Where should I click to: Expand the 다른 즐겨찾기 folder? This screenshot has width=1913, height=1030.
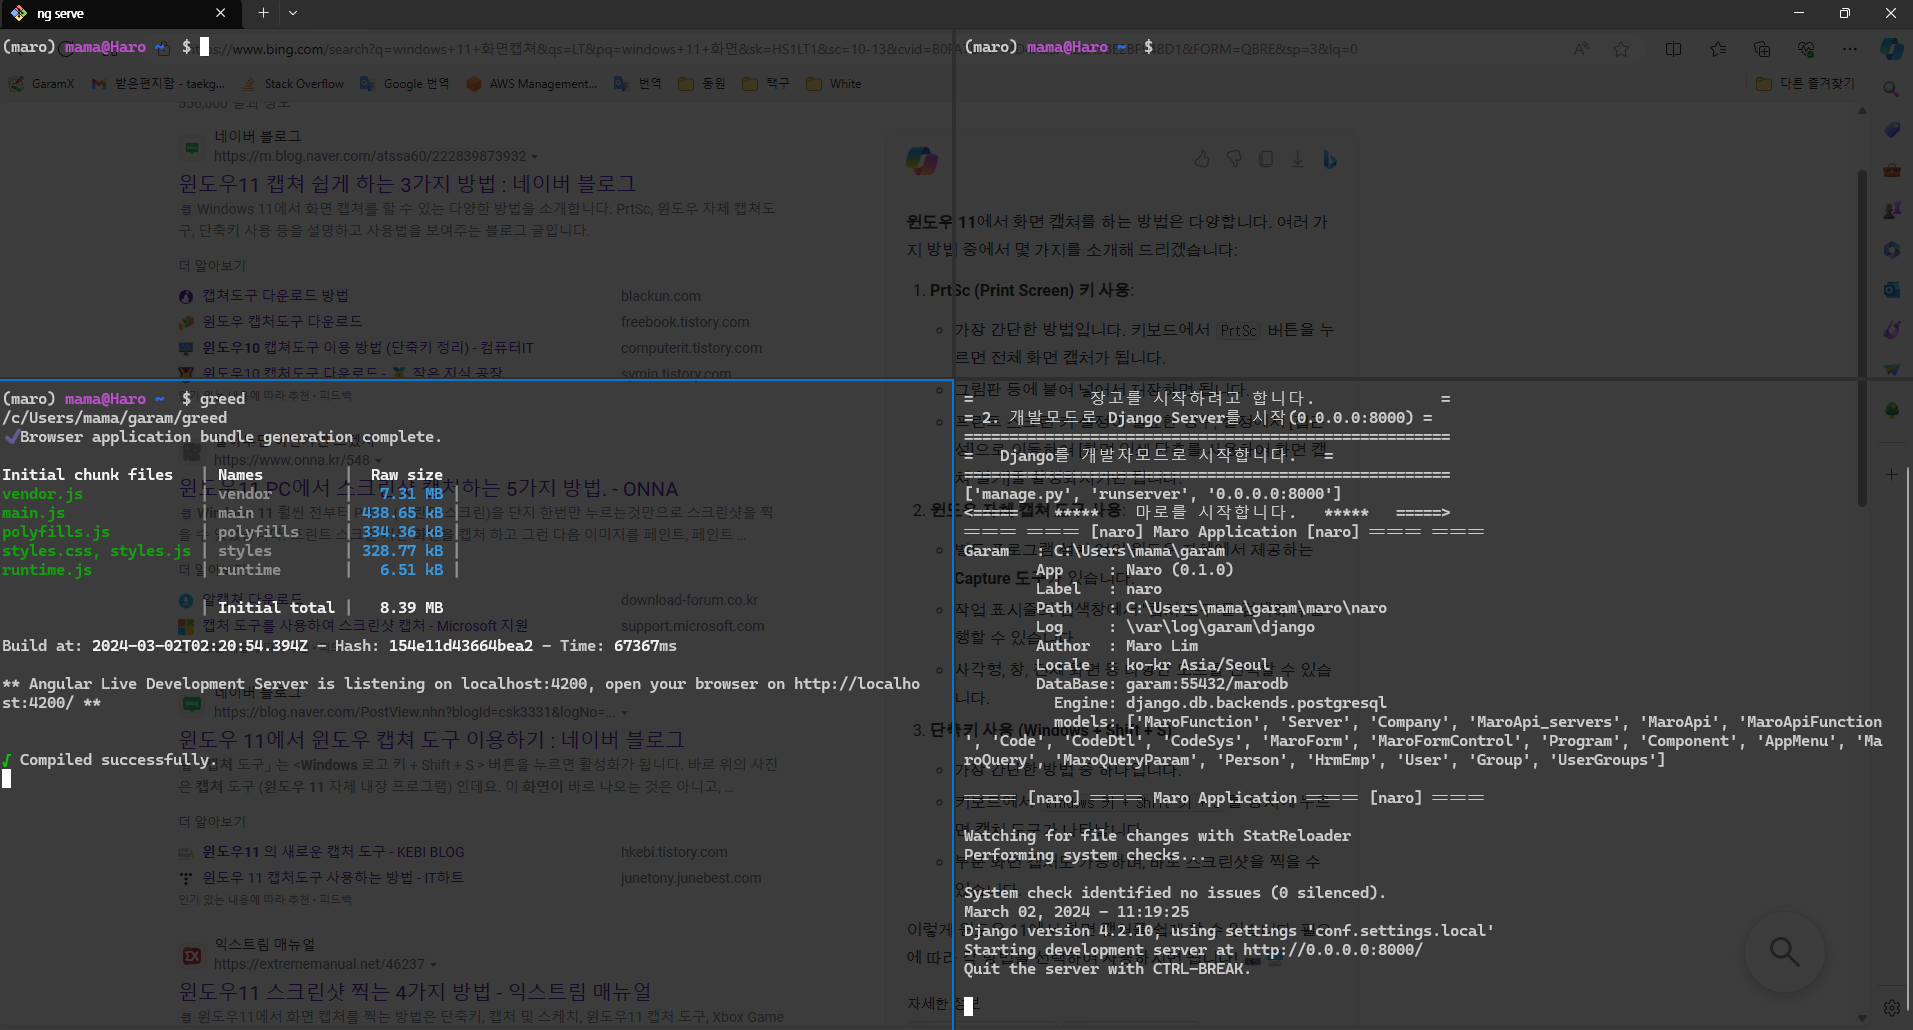point(1806,84)
